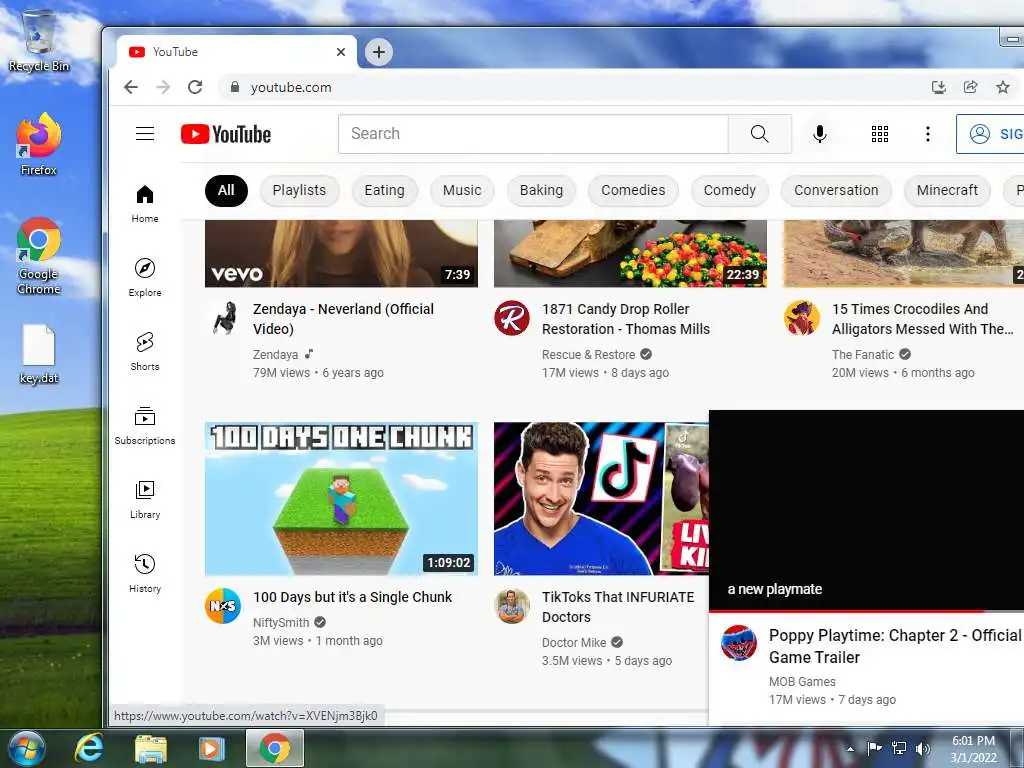Close the YouTube tab

(341, 52)
